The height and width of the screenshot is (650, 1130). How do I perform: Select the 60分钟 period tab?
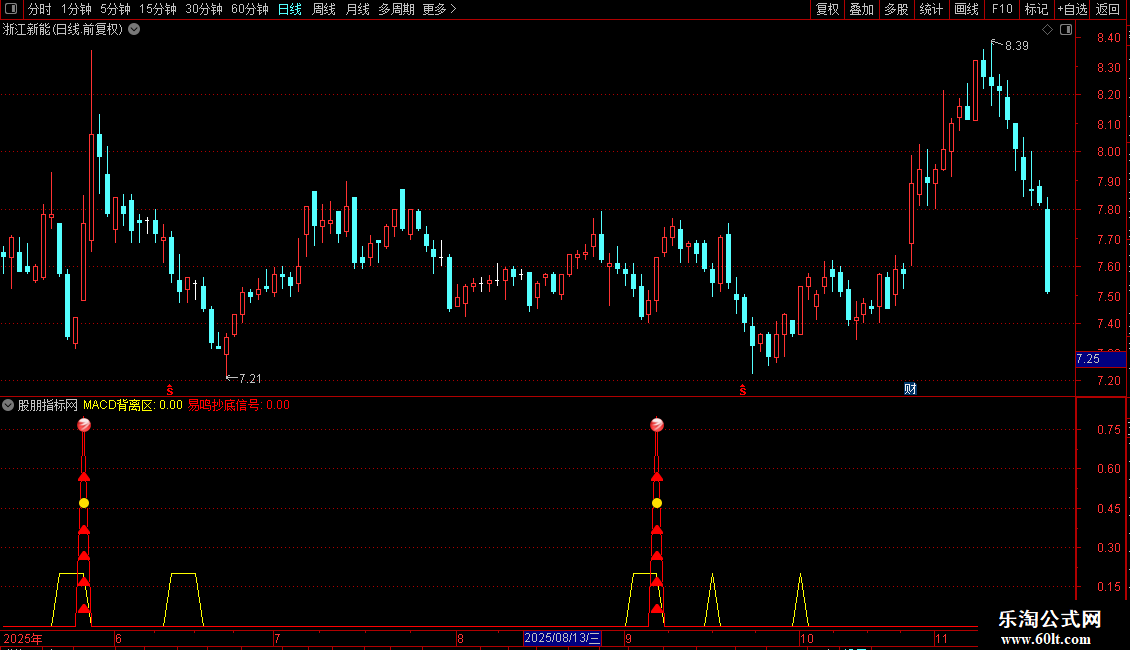coord(250,9)
